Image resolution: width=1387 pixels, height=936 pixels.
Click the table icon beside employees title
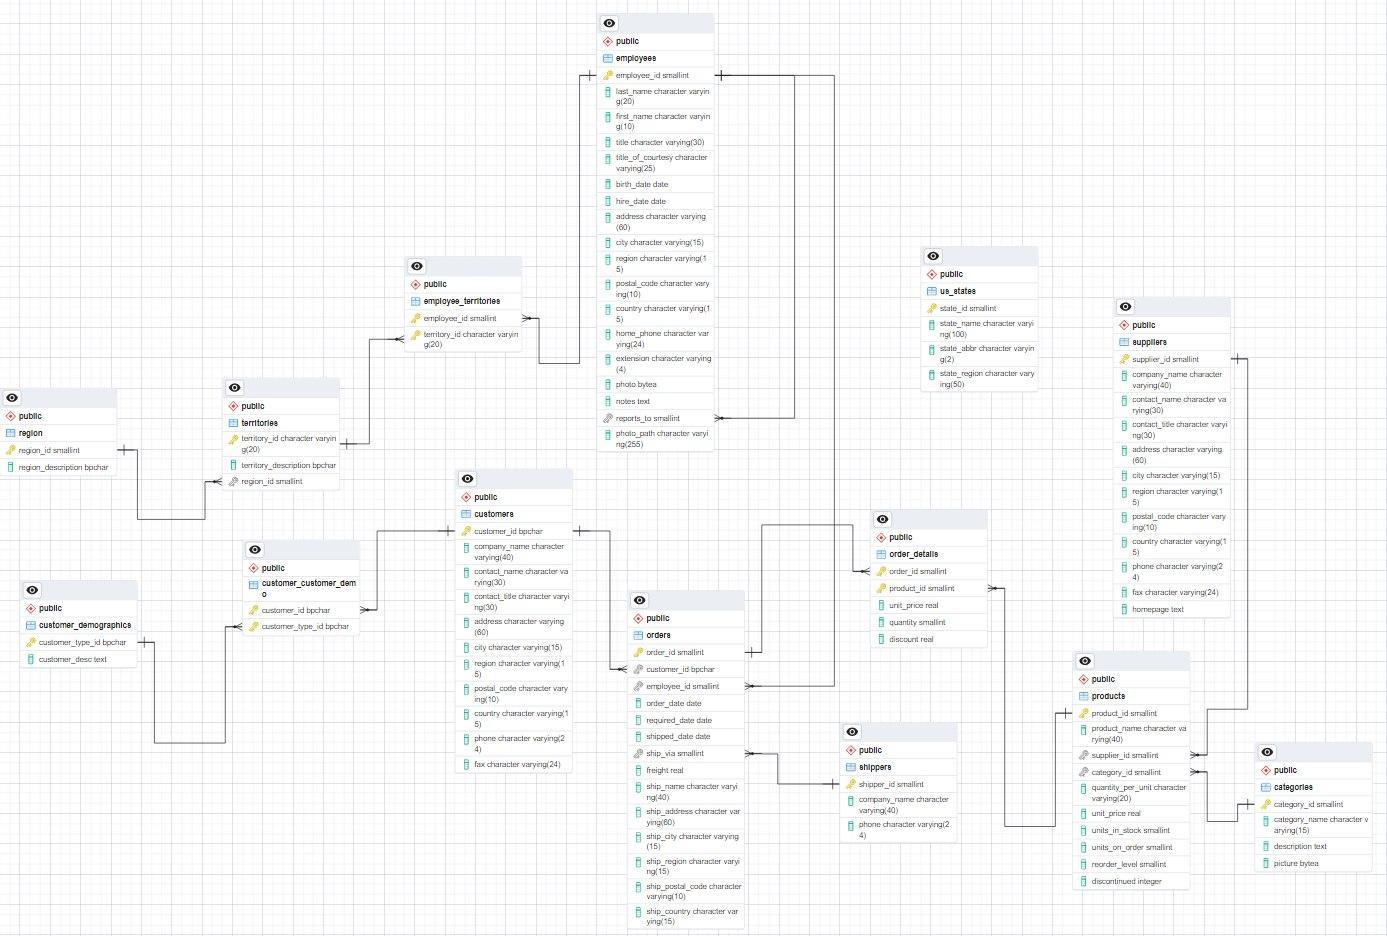point(608,58)
